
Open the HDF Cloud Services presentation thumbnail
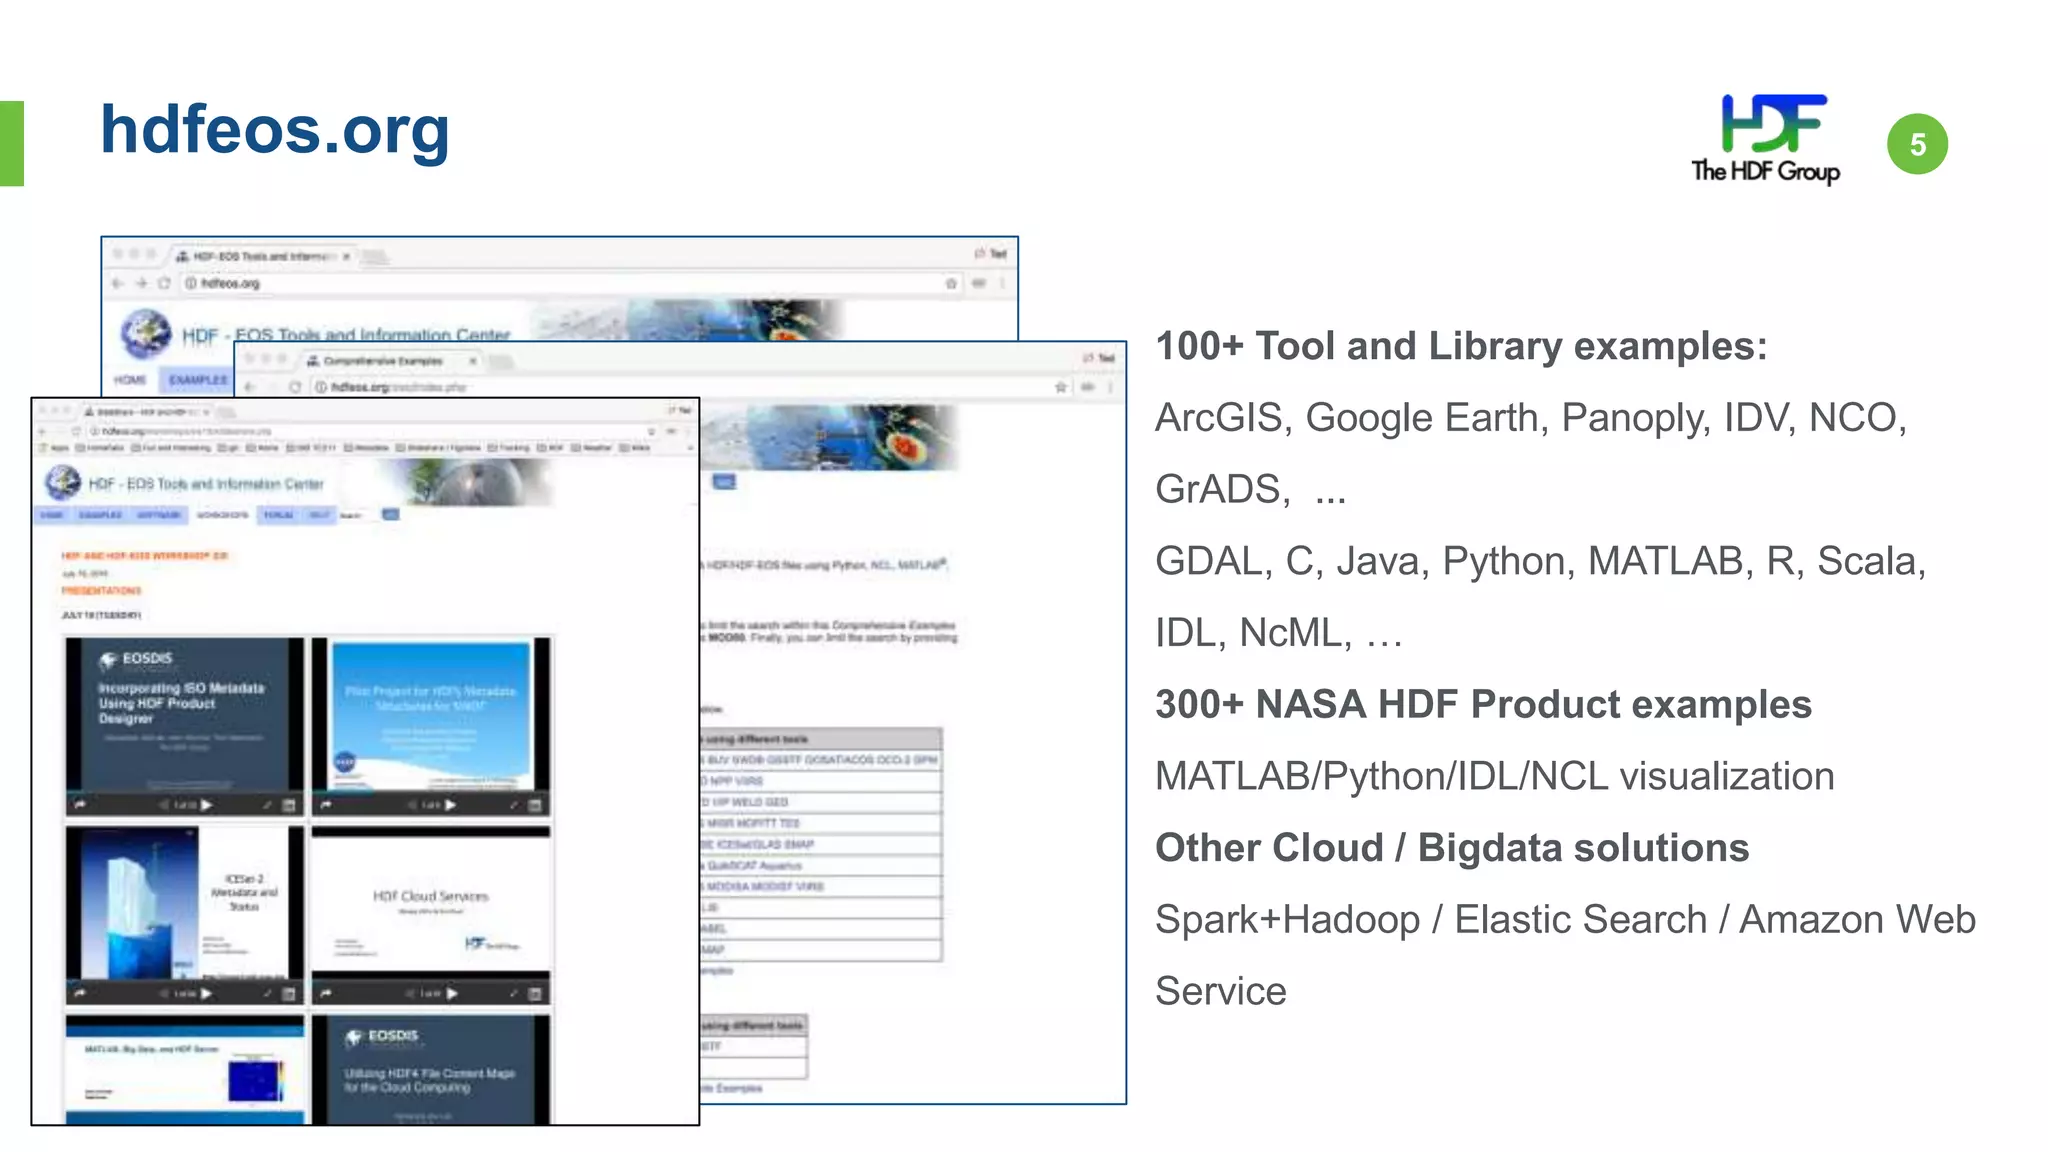(x=431, y=903)
